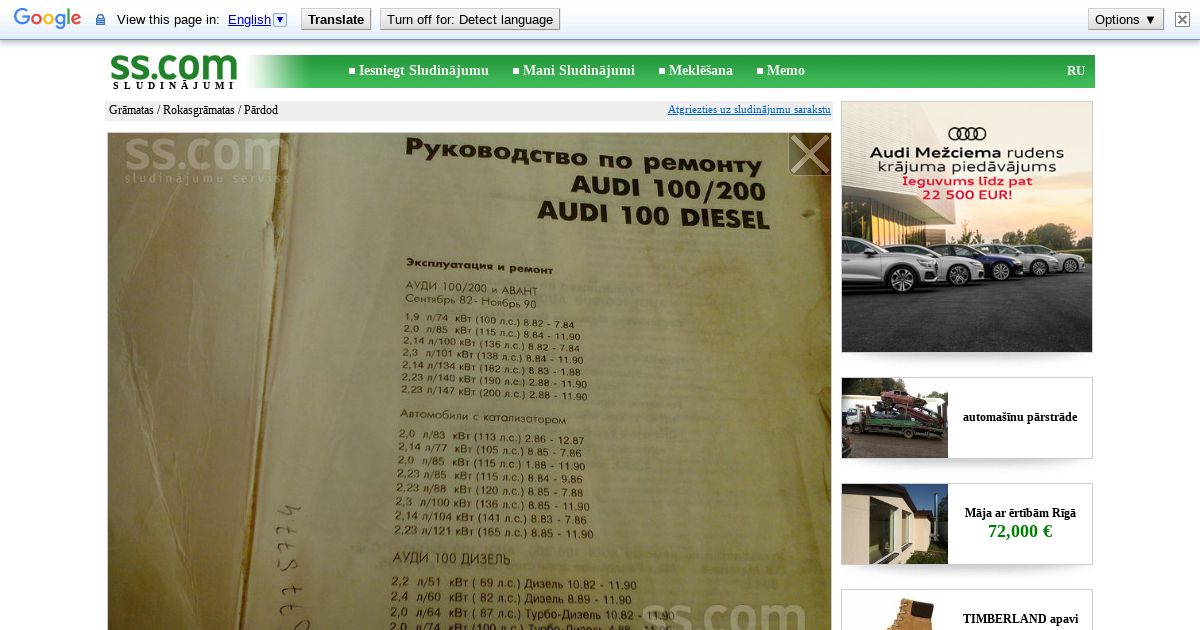
Task: Select the English language link
Action: coord(249,19)
